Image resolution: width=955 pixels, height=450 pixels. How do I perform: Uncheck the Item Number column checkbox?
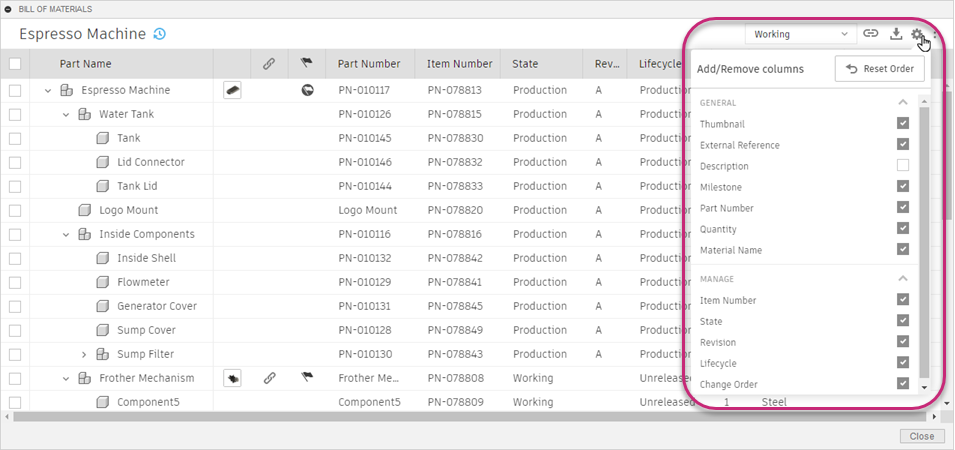(903, 300)
